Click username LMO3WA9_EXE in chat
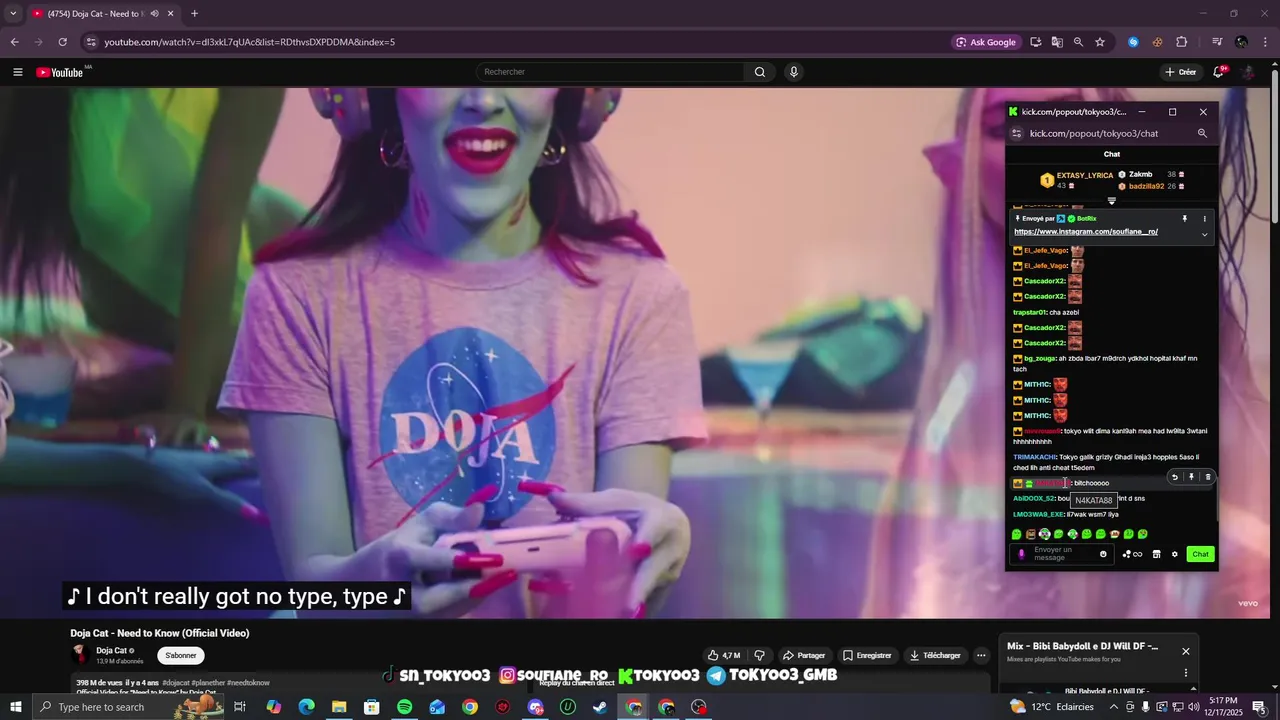The image size is (1280, 720). pyautogui.click(x=1039, y=514)
